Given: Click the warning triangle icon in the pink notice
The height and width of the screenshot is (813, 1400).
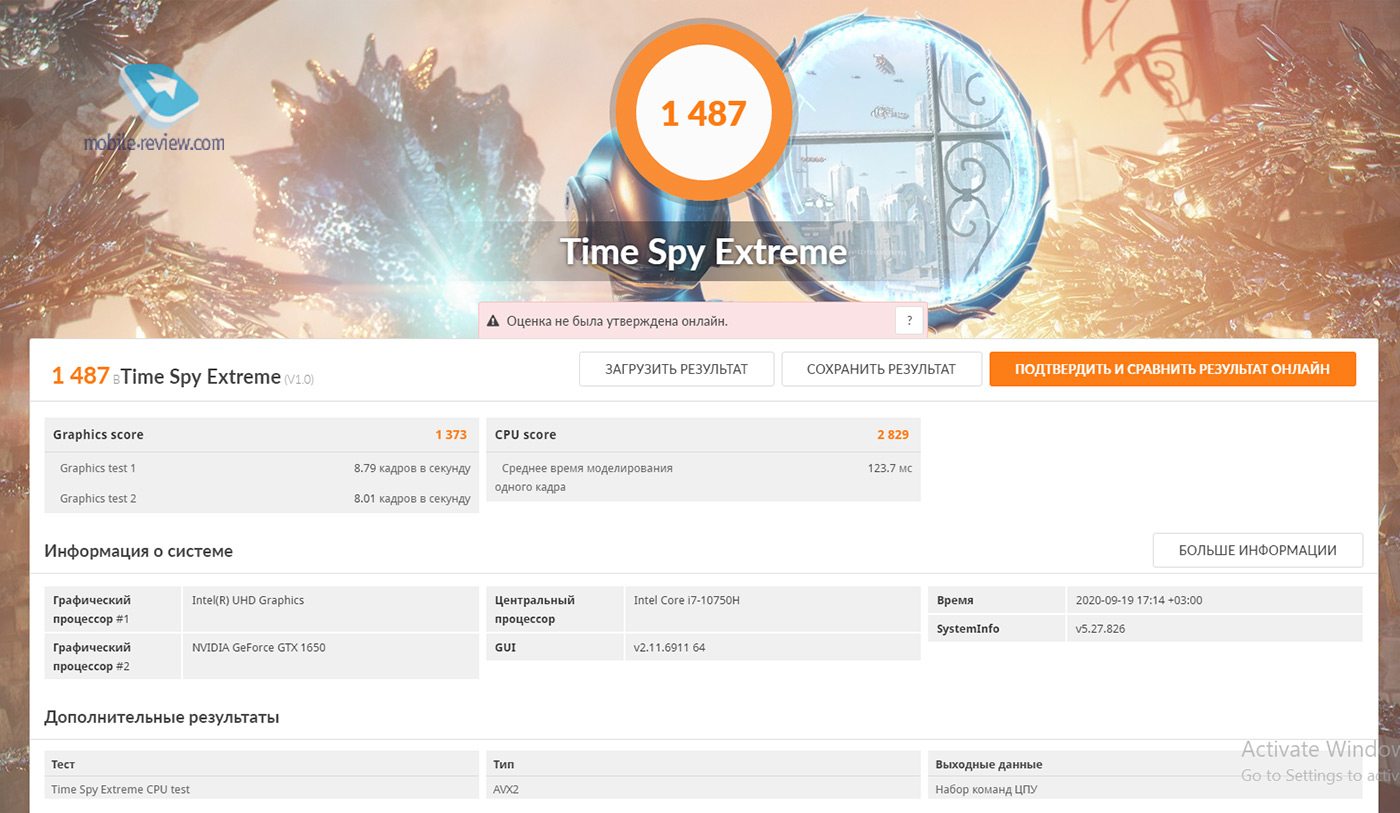Looking at the screenshot, I should click(x=492, y=321).
